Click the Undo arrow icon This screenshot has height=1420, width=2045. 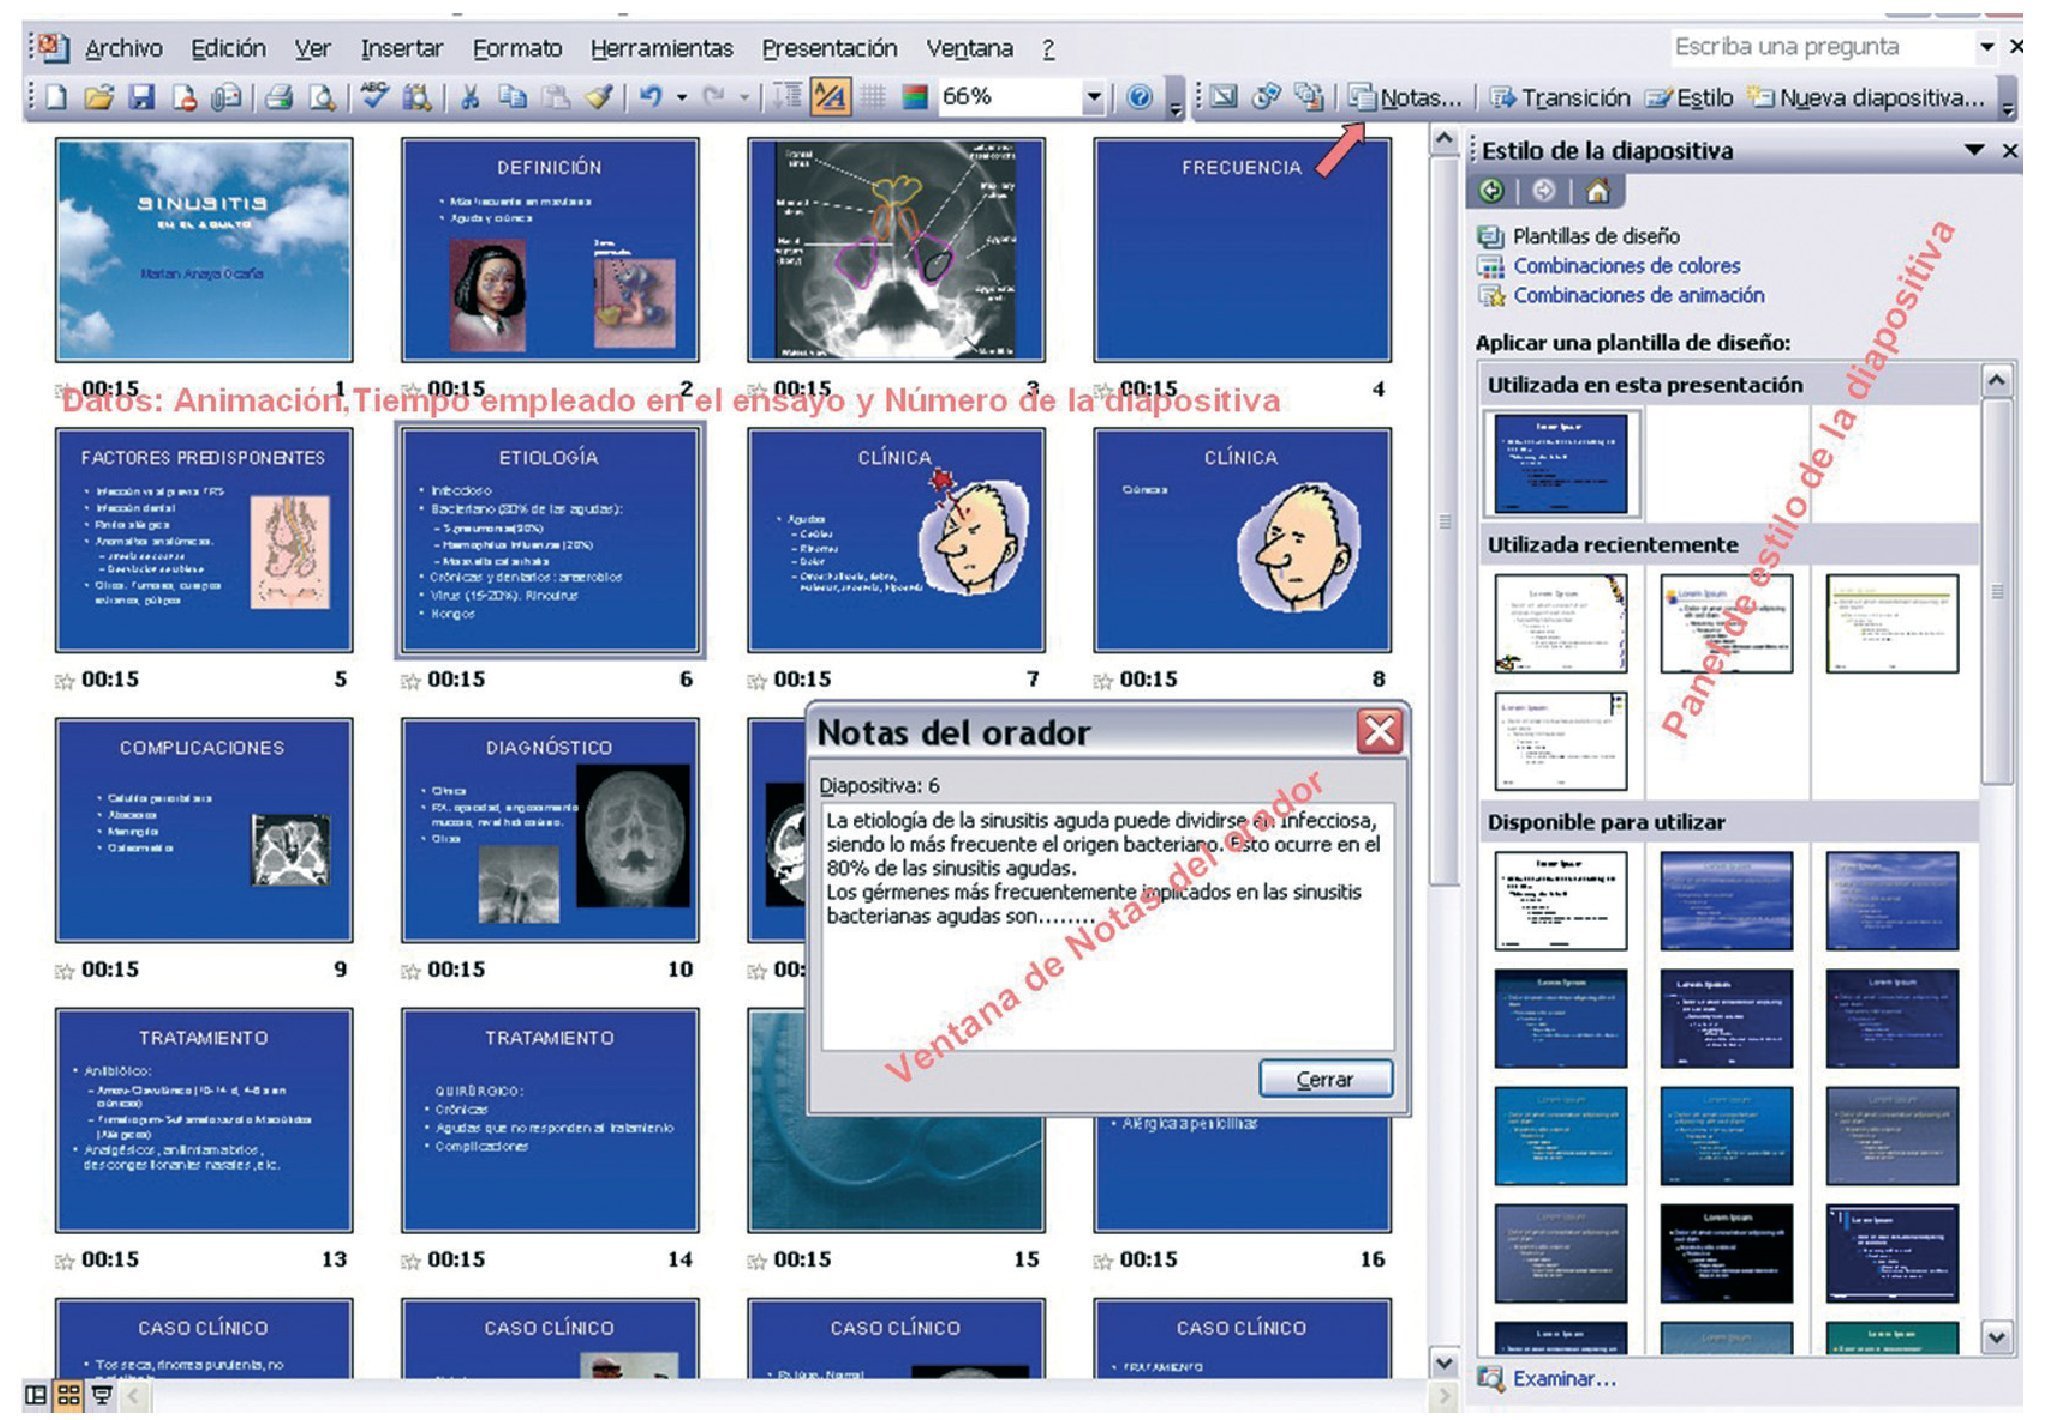pyautogui.click(x=651, y=97)
